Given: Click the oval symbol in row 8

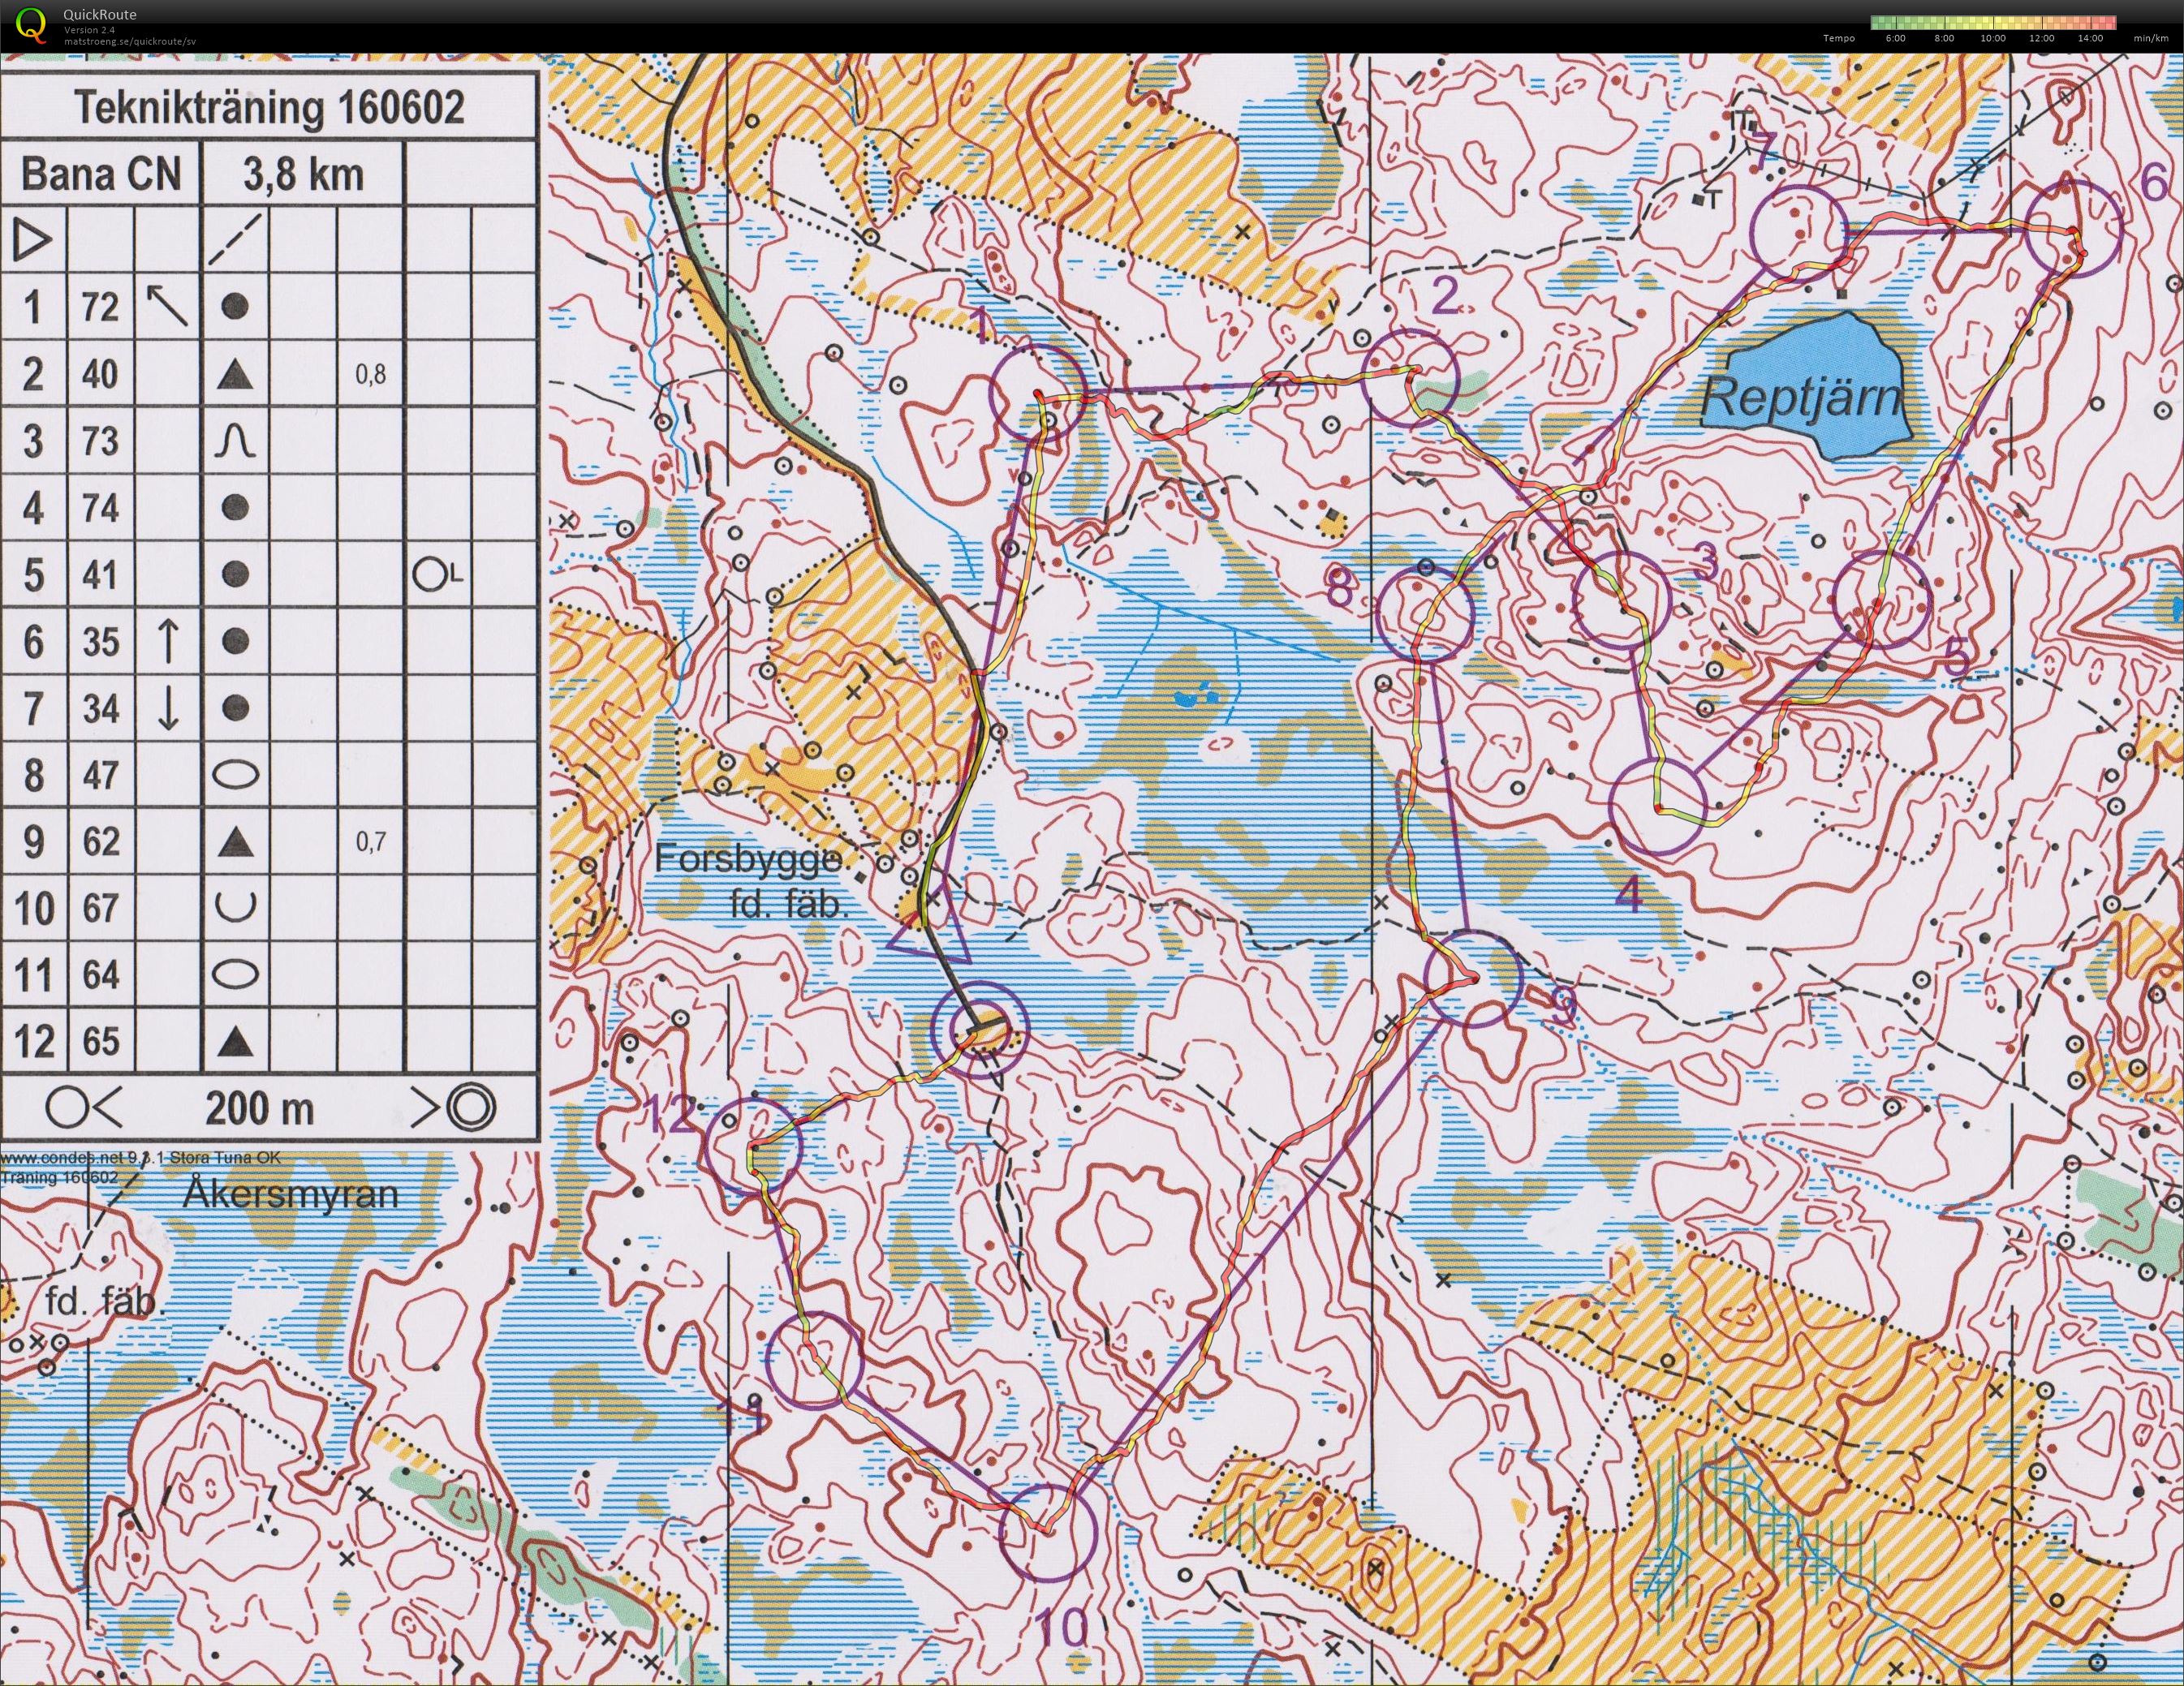Looking at the screenshot, I should [236, 775].
